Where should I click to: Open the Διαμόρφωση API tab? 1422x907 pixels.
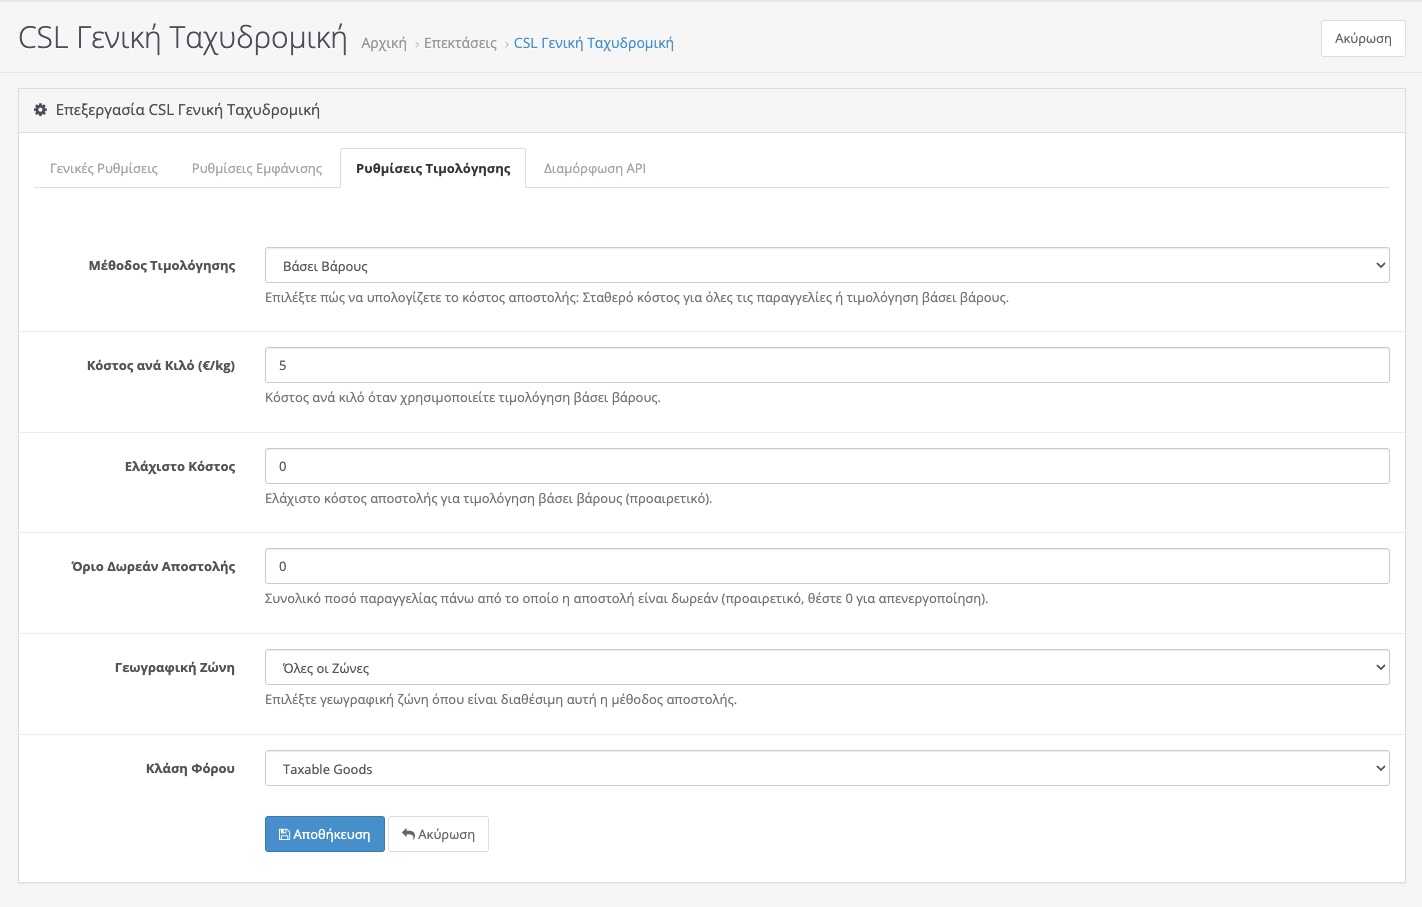tap(595, 168)
